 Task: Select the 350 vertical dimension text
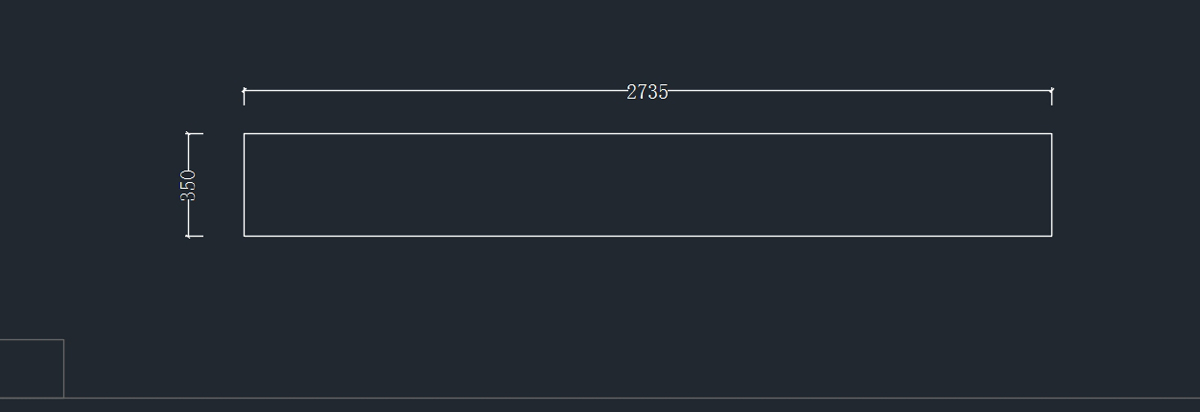click(188, 185)
